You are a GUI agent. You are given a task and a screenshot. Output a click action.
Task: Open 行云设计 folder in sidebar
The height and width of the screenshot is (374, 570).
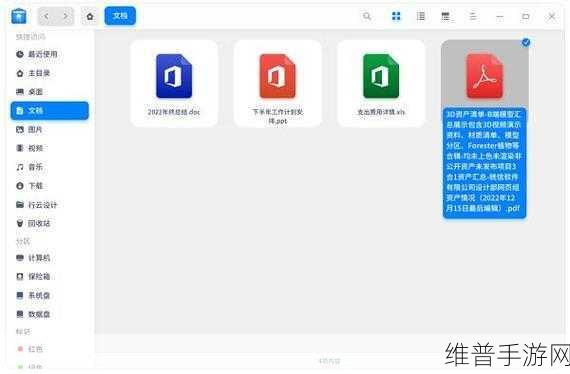(50, 205)
